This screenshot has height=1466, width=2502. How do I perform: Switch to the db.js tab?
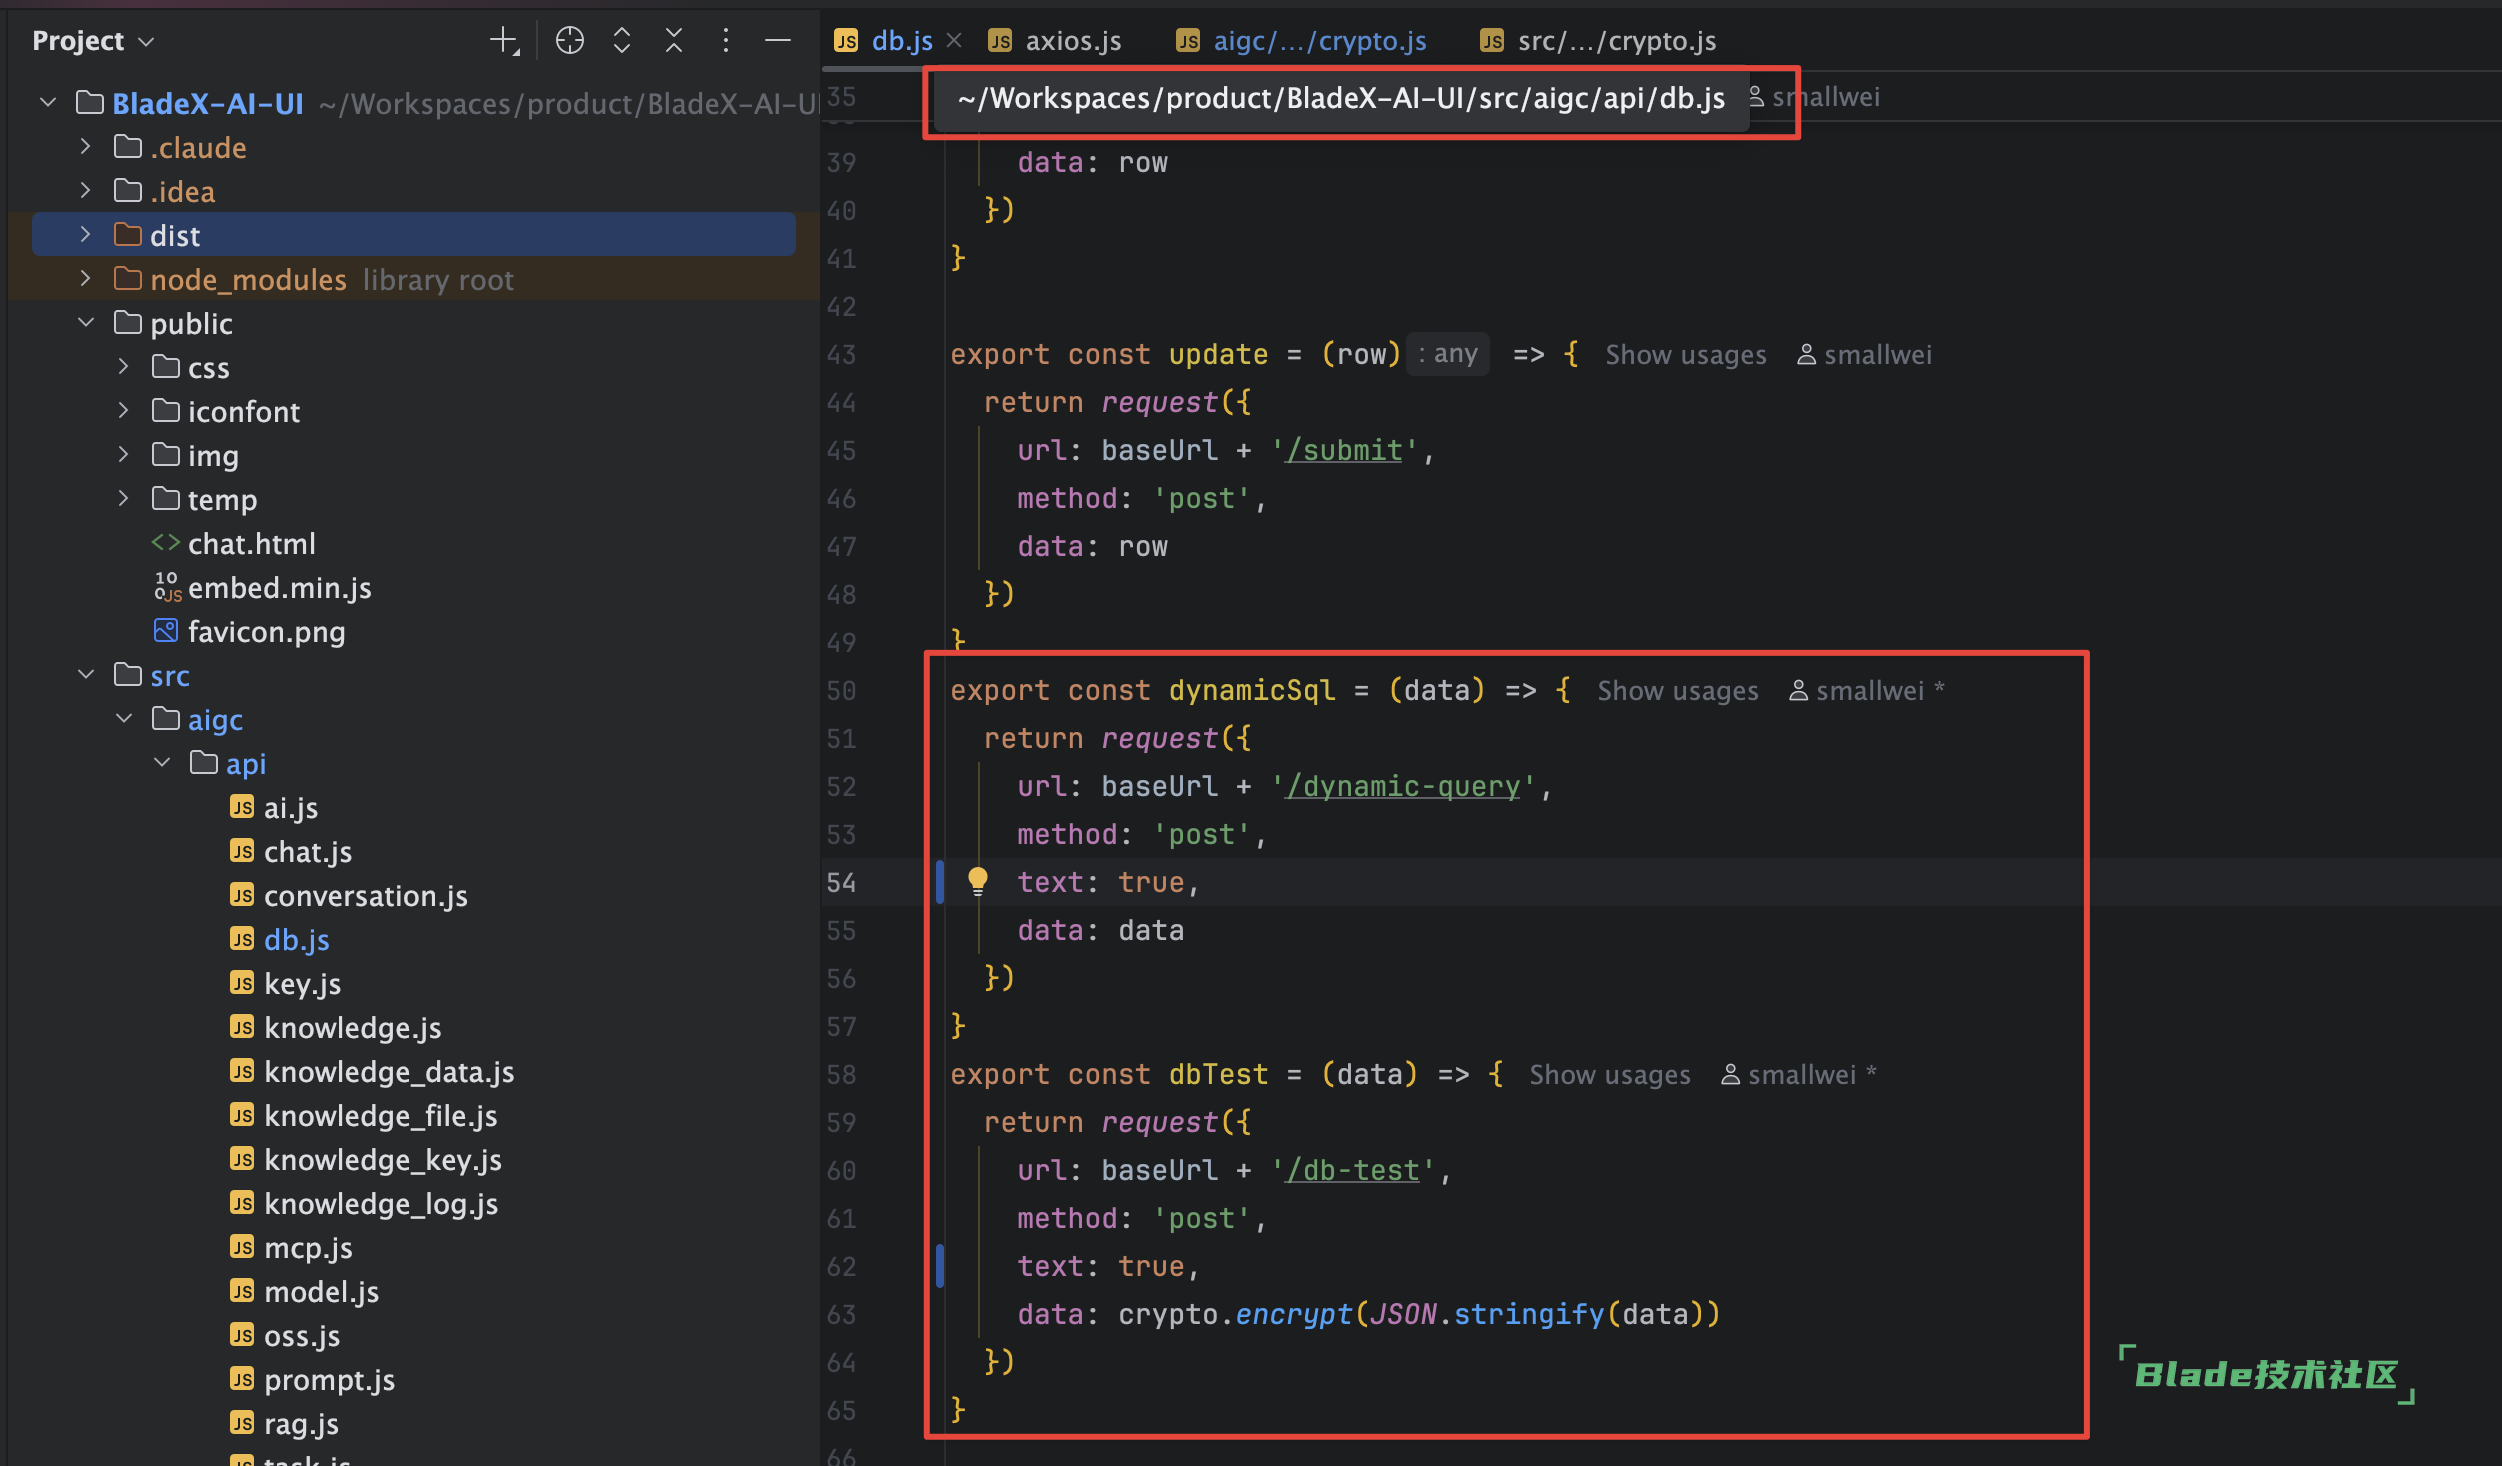click(884, 41)
